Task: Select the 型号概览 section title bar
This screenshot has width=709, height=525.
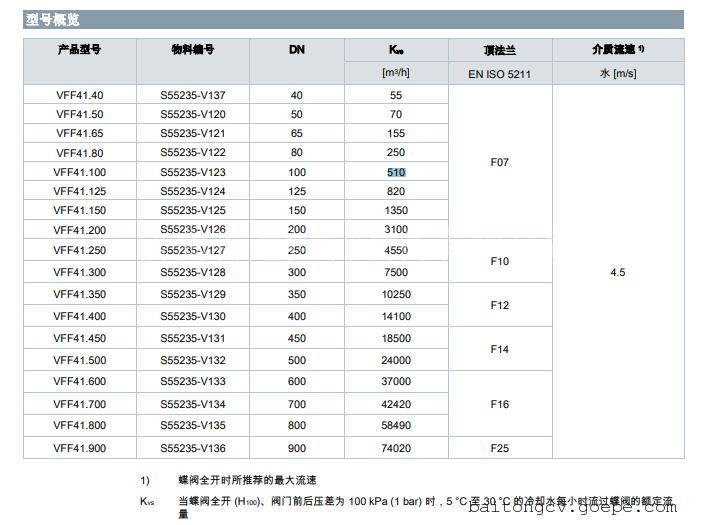Action: pyautogui.click(x=354, y=19)
